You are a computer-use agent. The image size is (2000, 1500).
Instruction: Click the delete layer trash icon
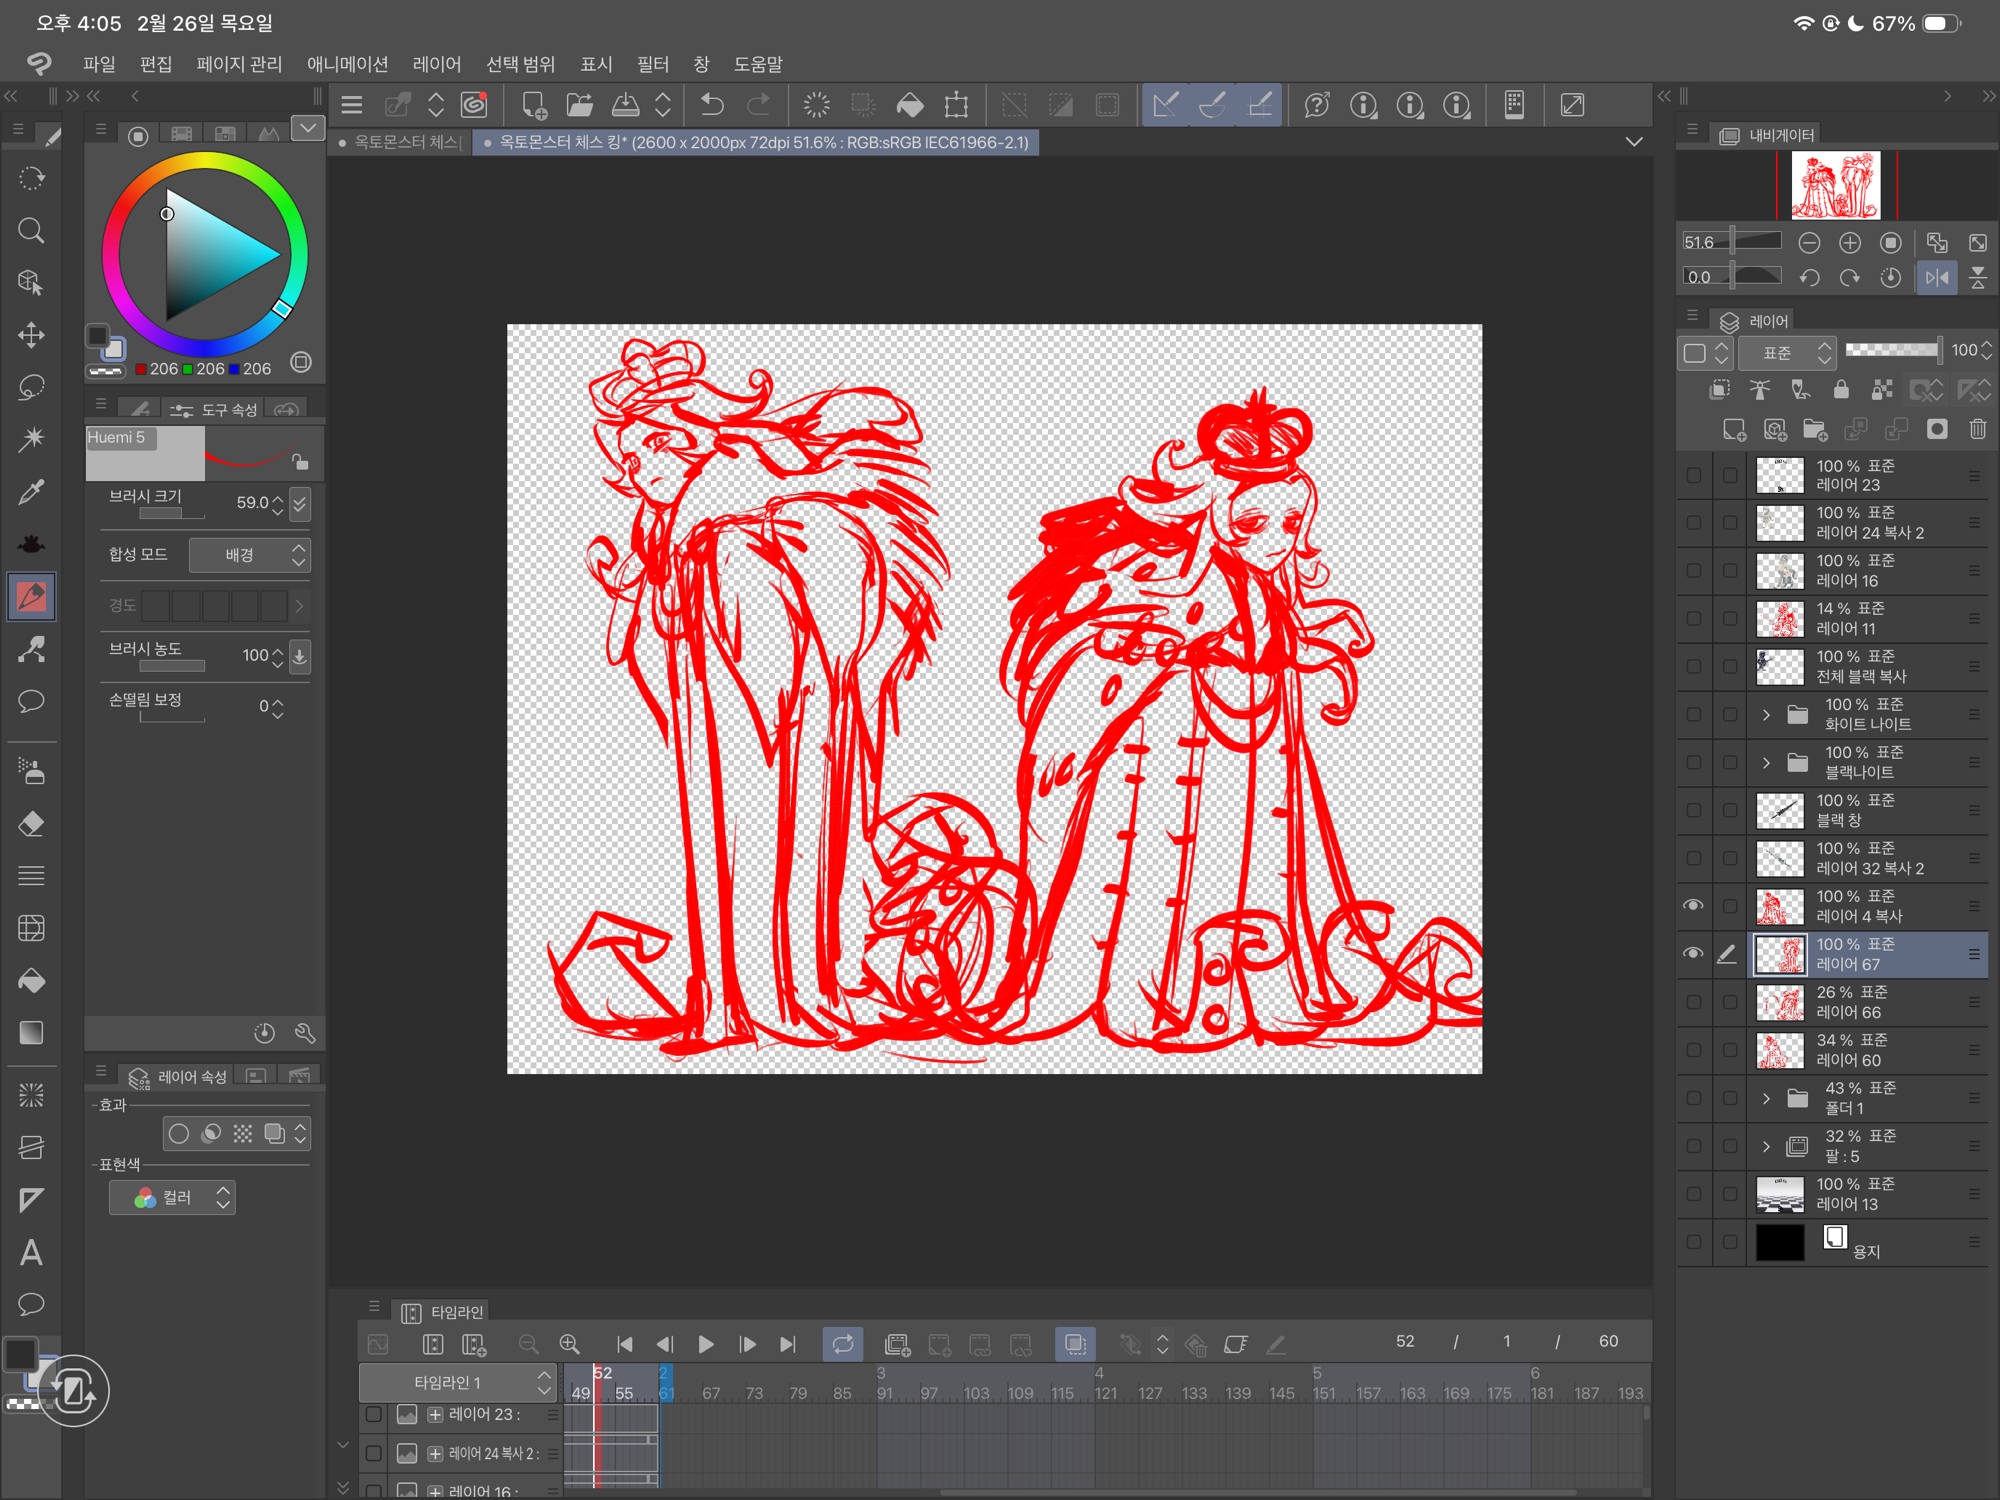[x=1977, y=429]
